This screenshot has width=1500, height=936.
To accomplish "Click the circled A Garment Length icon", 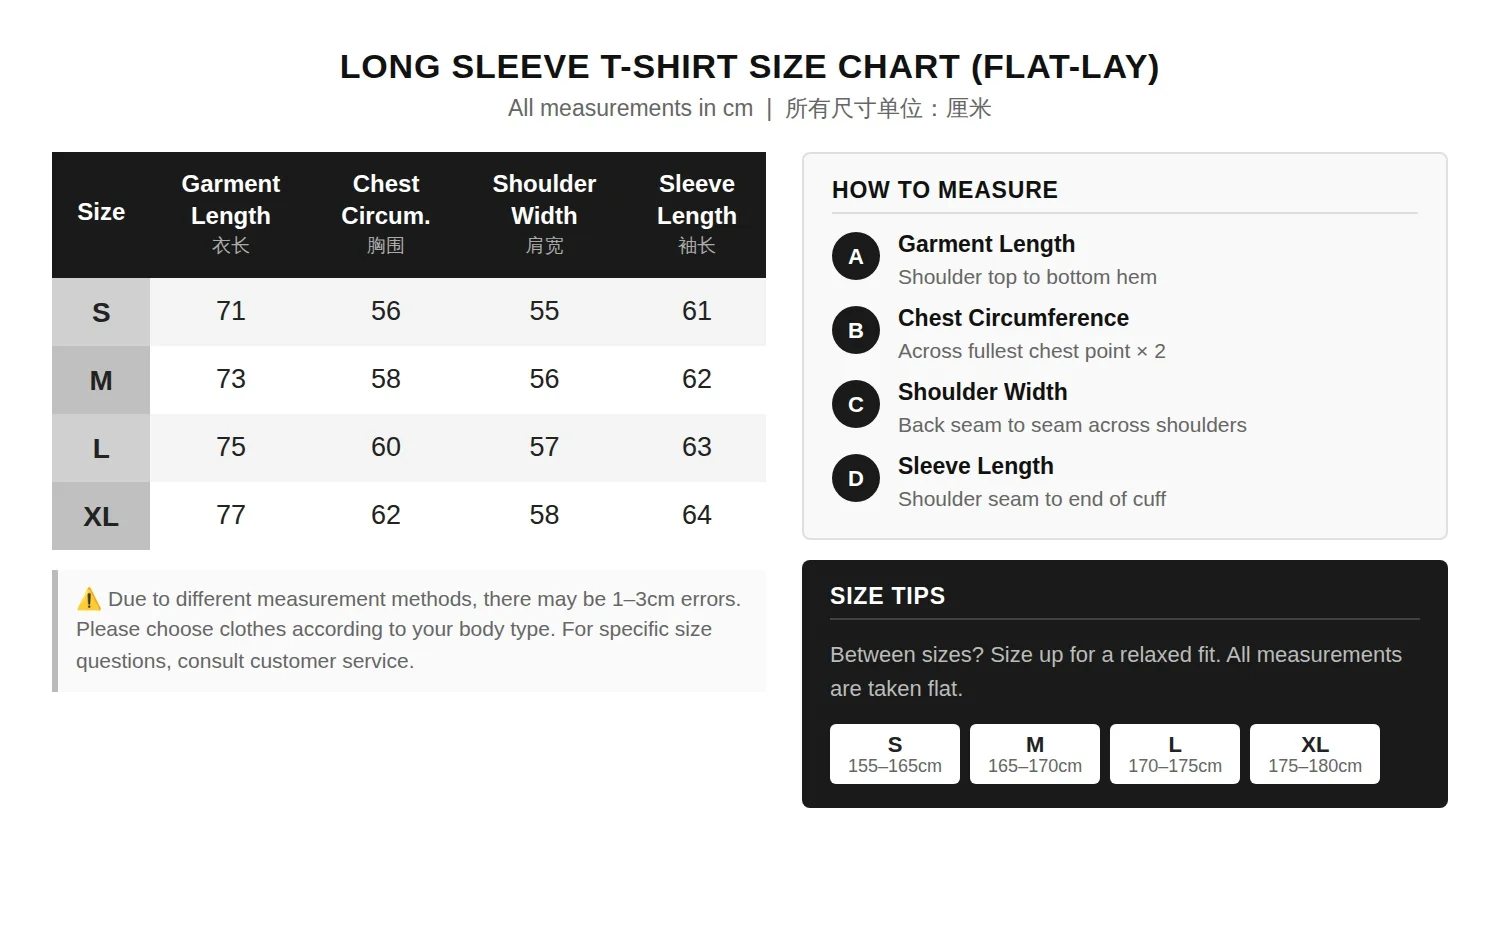I will coord(856,256).
